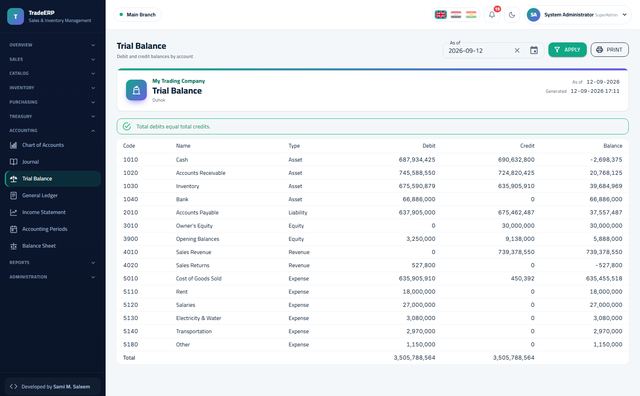Apply the date filter
Viewport: 640px width, 396px height.
point(567,50)
